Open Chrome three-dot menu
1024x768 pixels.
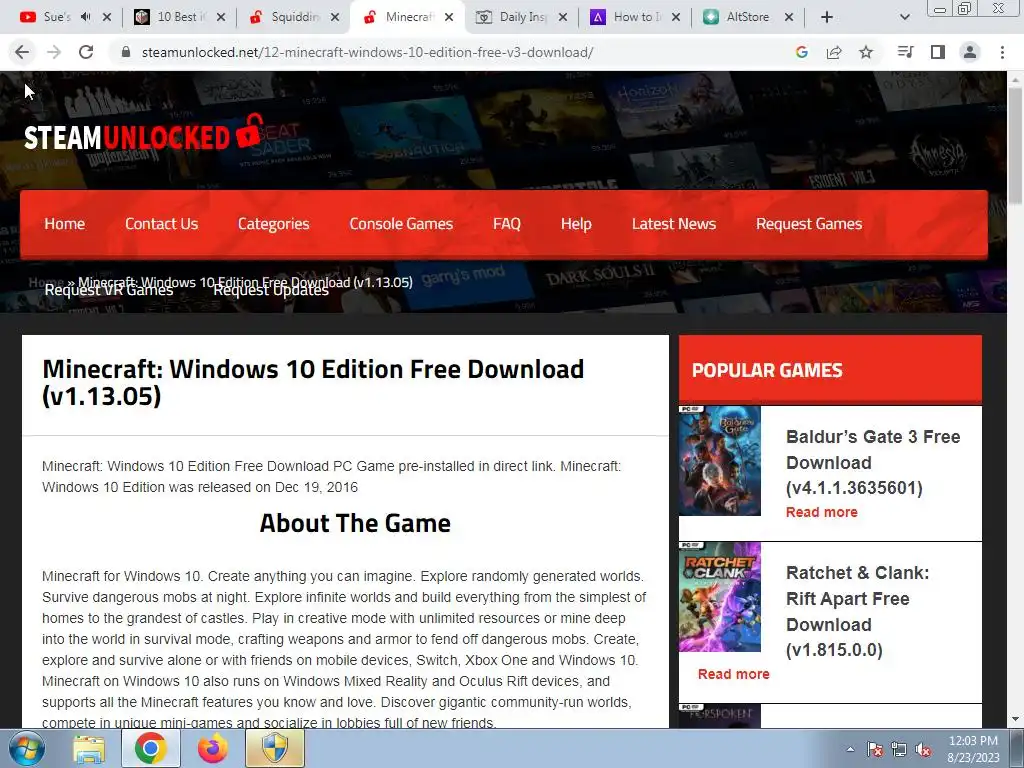[1002, 52]
